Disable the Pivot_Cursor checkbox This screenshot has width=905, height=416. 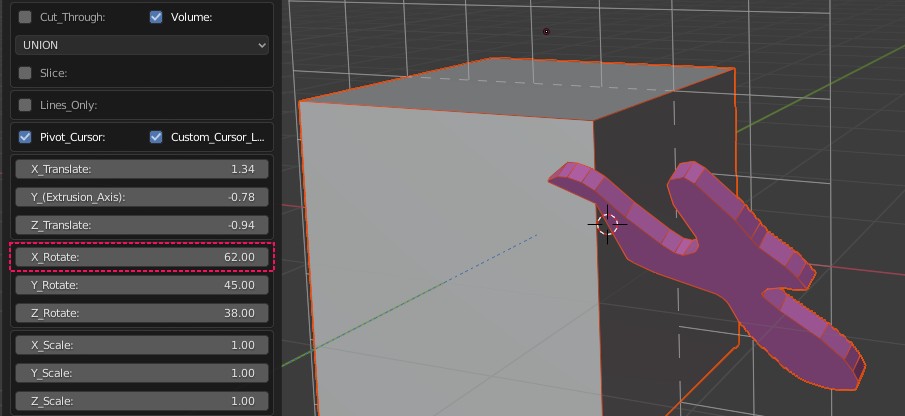click(26, 137)
